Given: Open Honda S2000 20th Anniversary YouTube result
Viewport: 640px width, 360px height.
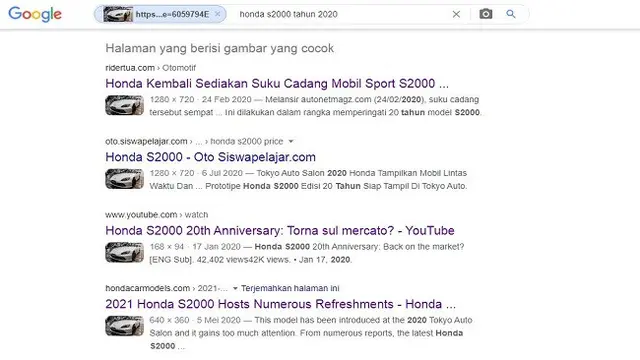Looking at the screenshot, I should pyautogui.click(x=280, y=231).
